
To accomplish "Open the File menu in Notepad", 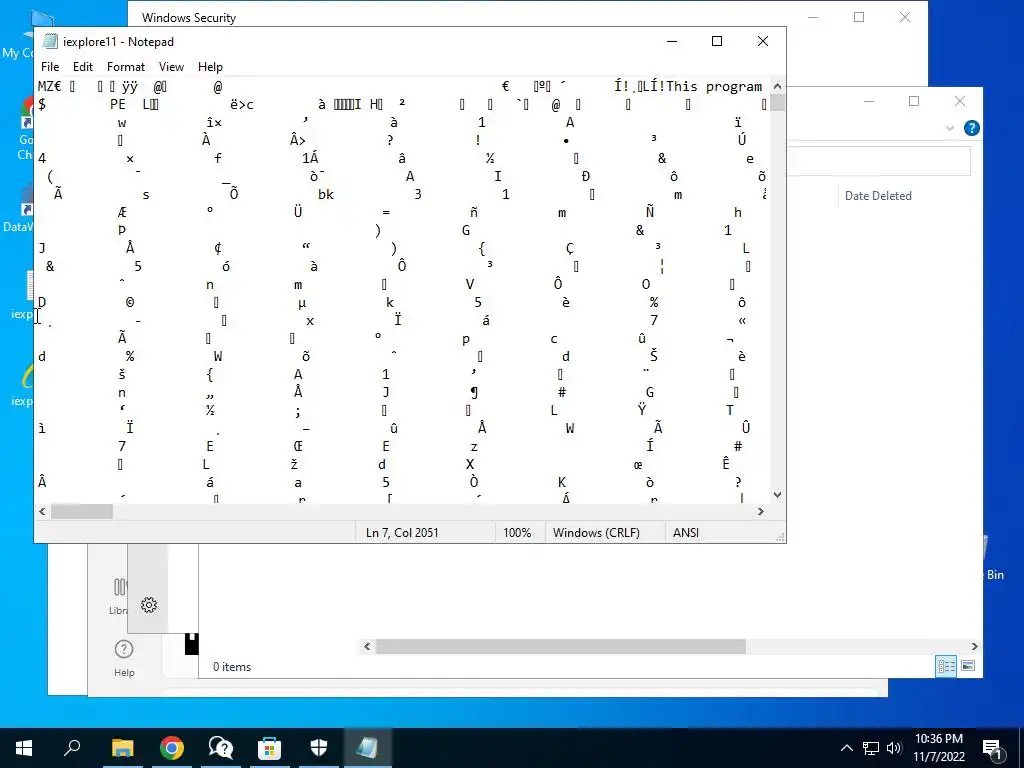I will [50, 67].
